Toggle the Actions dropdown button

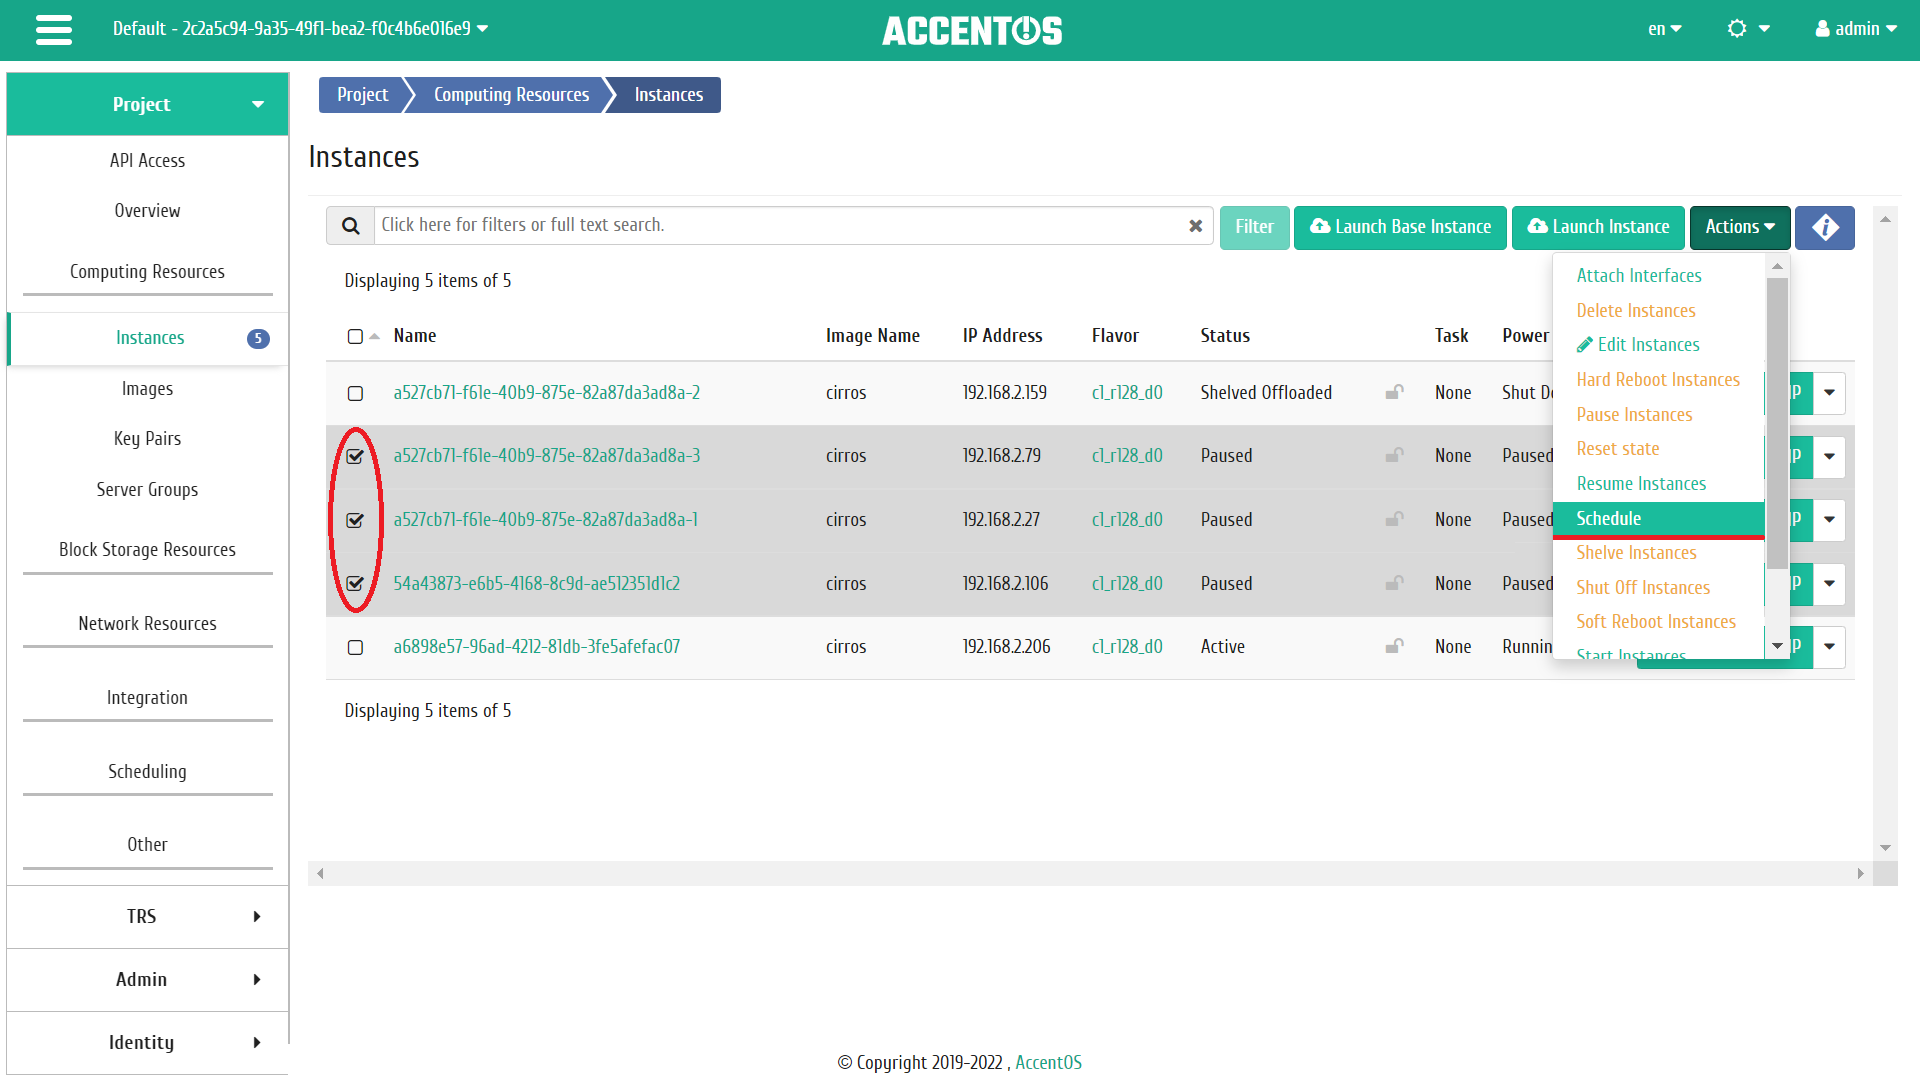click(x=1740, y=227)
